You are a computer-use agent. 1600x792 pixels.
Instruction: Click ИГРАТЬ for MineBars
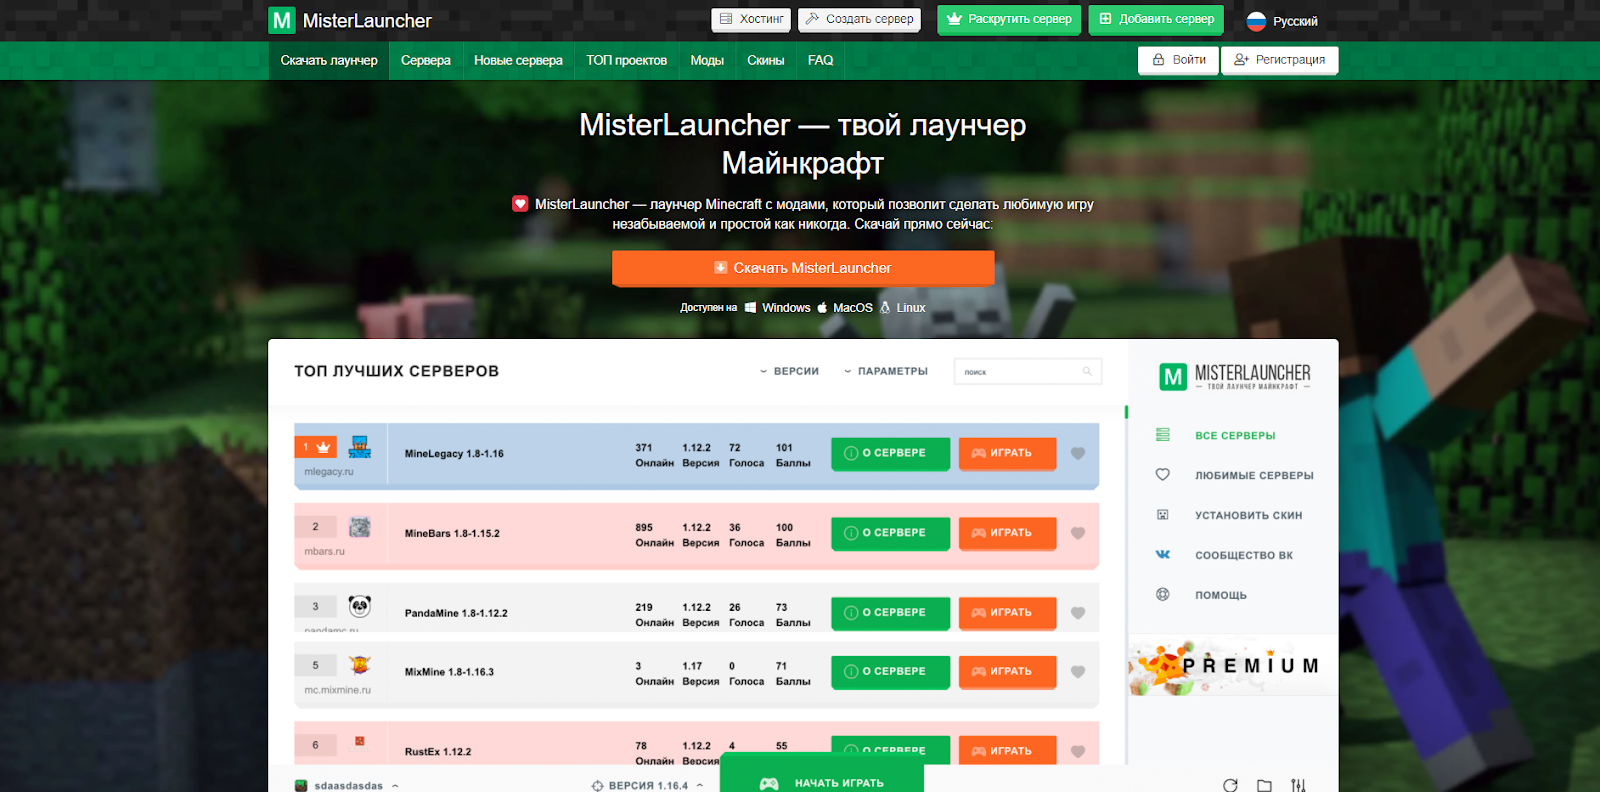point(1007,533)
